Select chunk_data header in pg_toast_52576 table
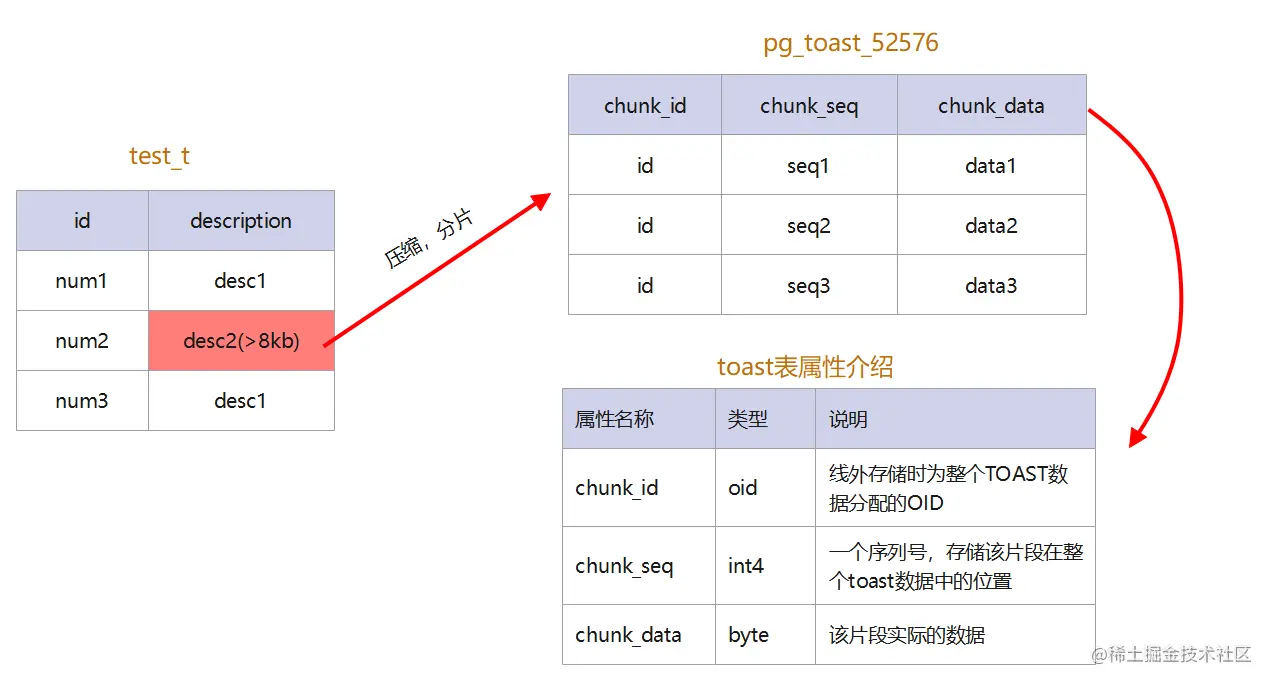Image resolution: width=1272 pixels, height=685 pixels. click(991, 105)
